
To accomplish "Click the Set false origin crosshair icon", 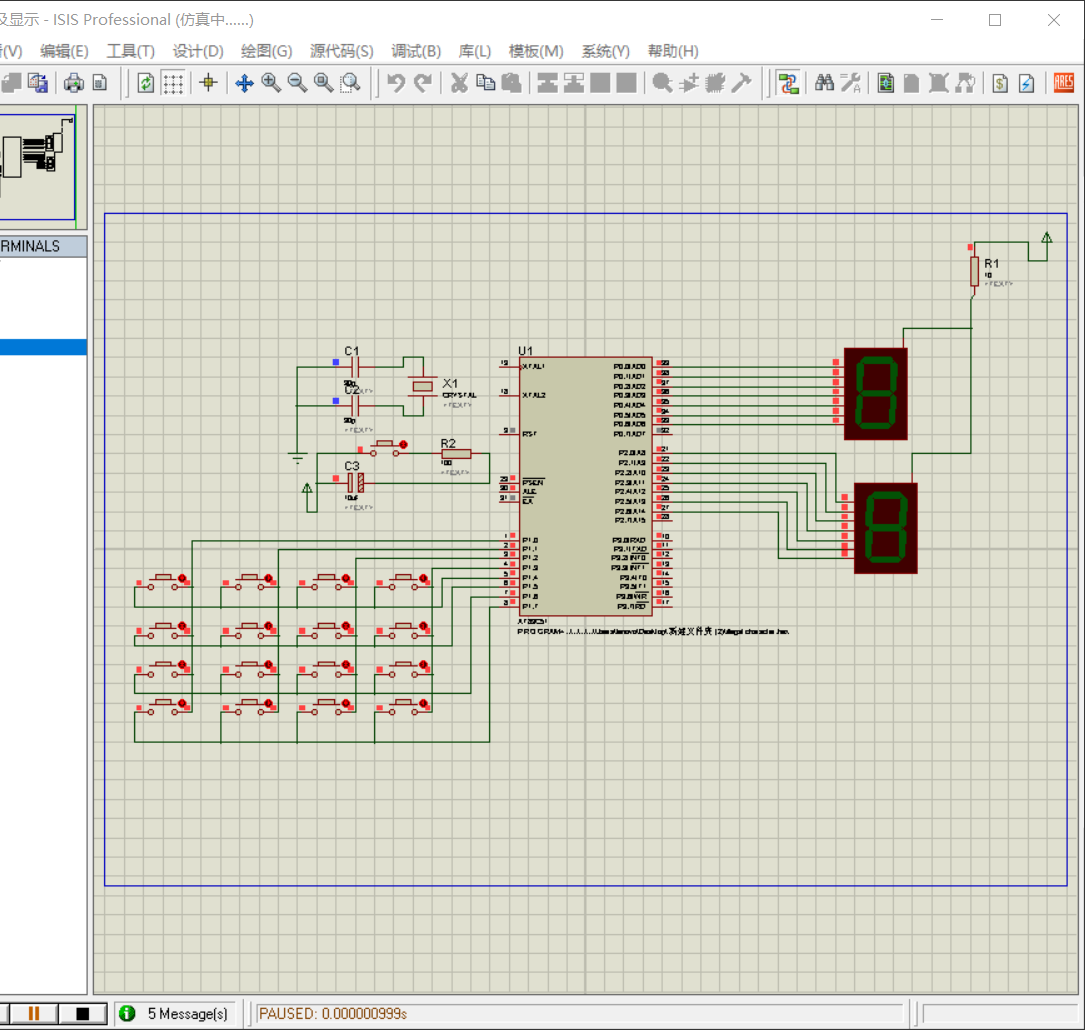I will click(x=208, y=83).
